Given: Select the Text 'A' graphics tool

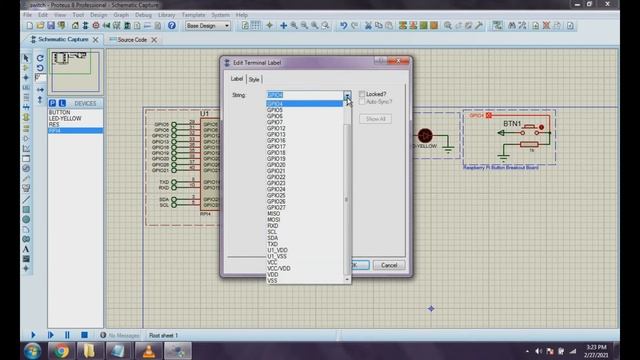Looking at the screenshot, I should point(26,249).
